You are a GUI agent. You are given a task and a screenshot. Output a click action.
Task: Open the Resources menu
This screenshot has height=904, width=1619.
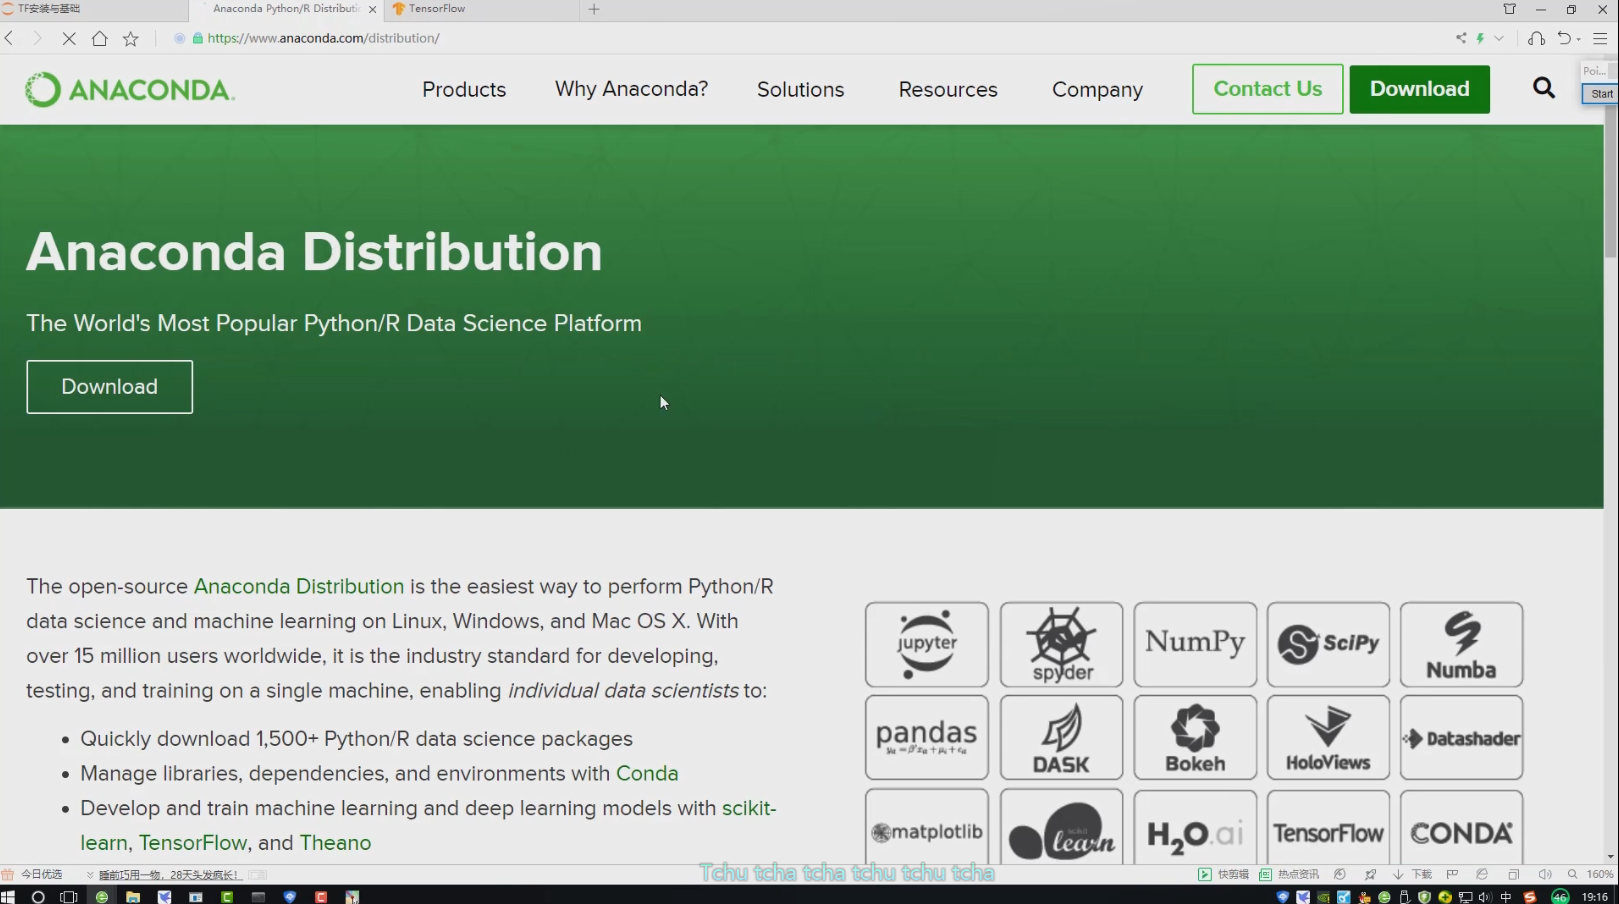click(948, 89)
